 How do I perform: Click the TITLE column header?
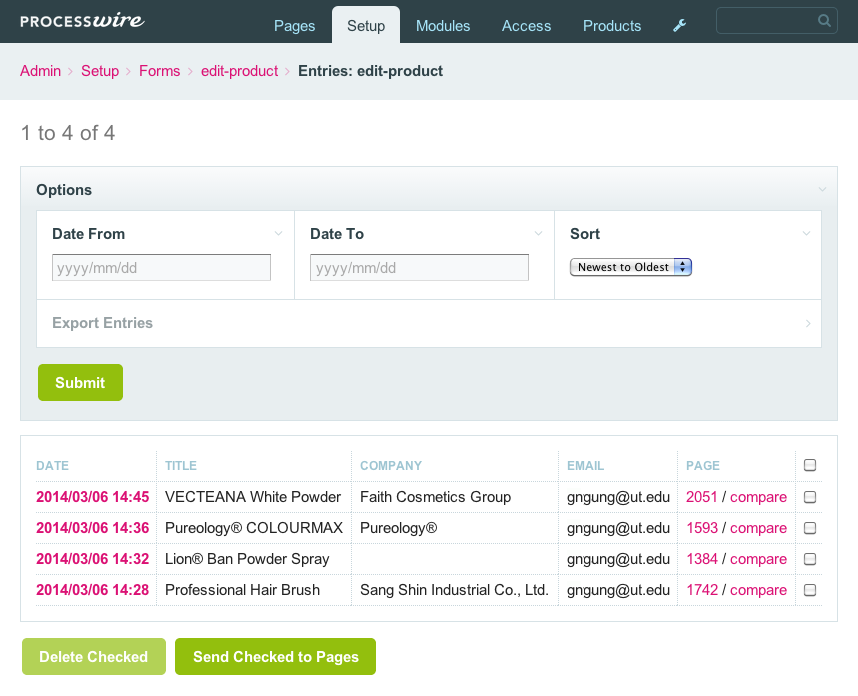click(x=181, y=466)
